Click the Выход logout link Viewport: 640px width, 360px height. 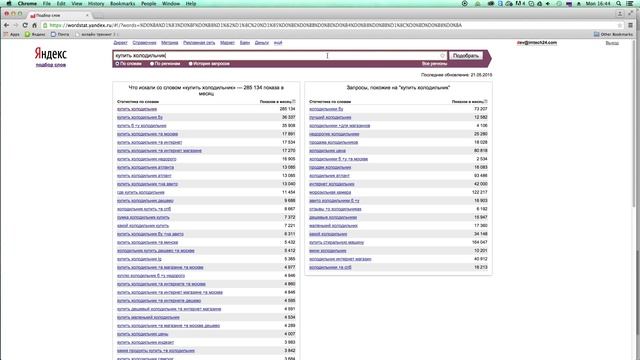click(612, 43)
